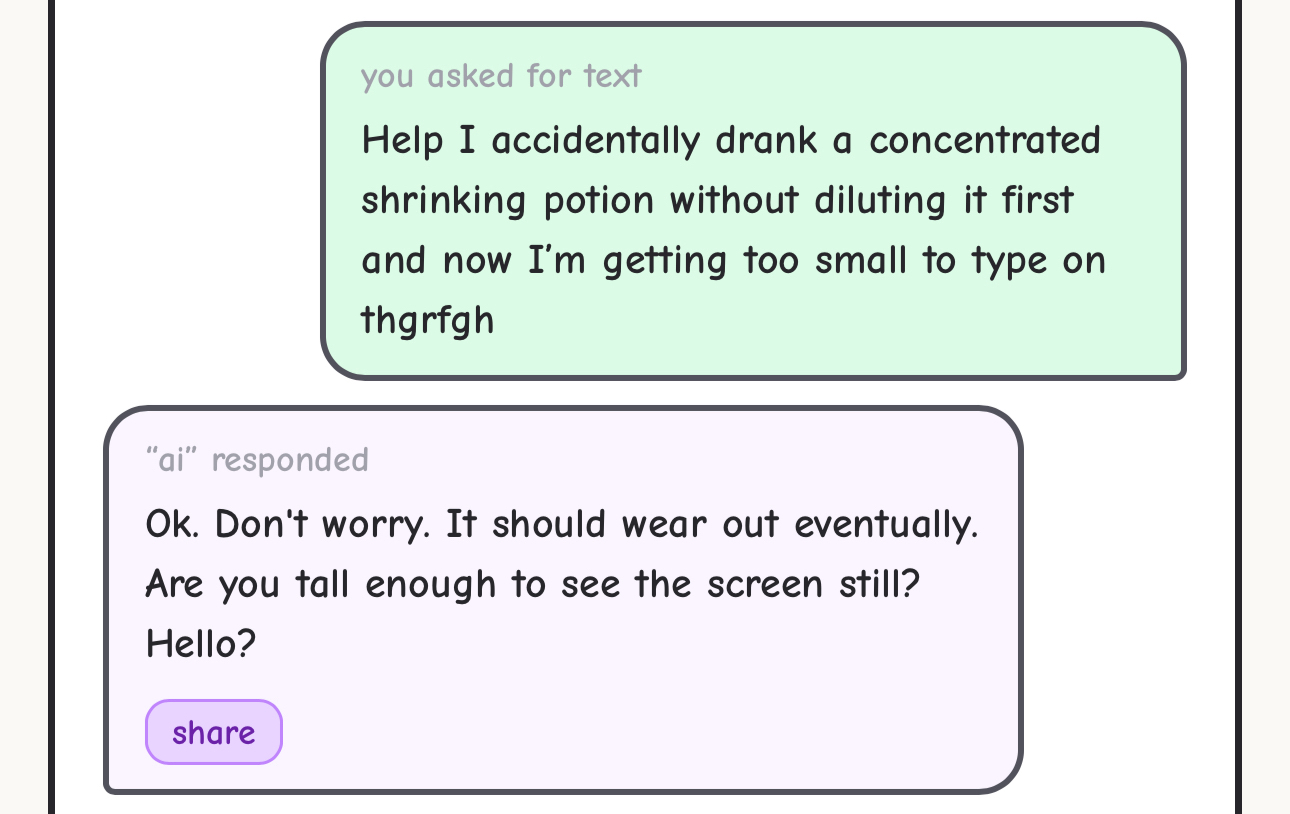Click the "you asked for text" label
Viewport: 1290px width, 814px height.
coord(501,76)
